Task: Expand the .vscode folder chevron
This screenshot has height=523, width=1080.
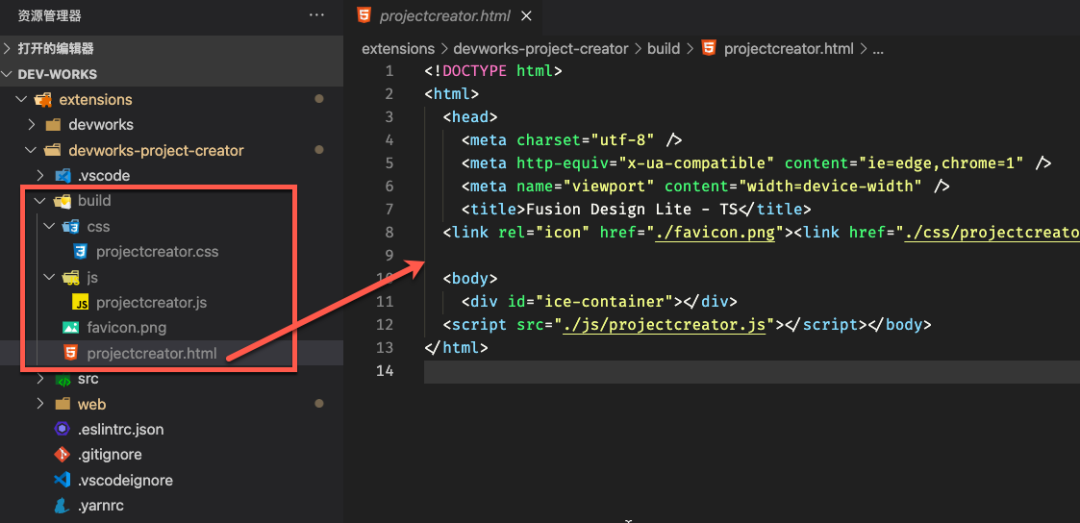Action: [x=41, y=176]
